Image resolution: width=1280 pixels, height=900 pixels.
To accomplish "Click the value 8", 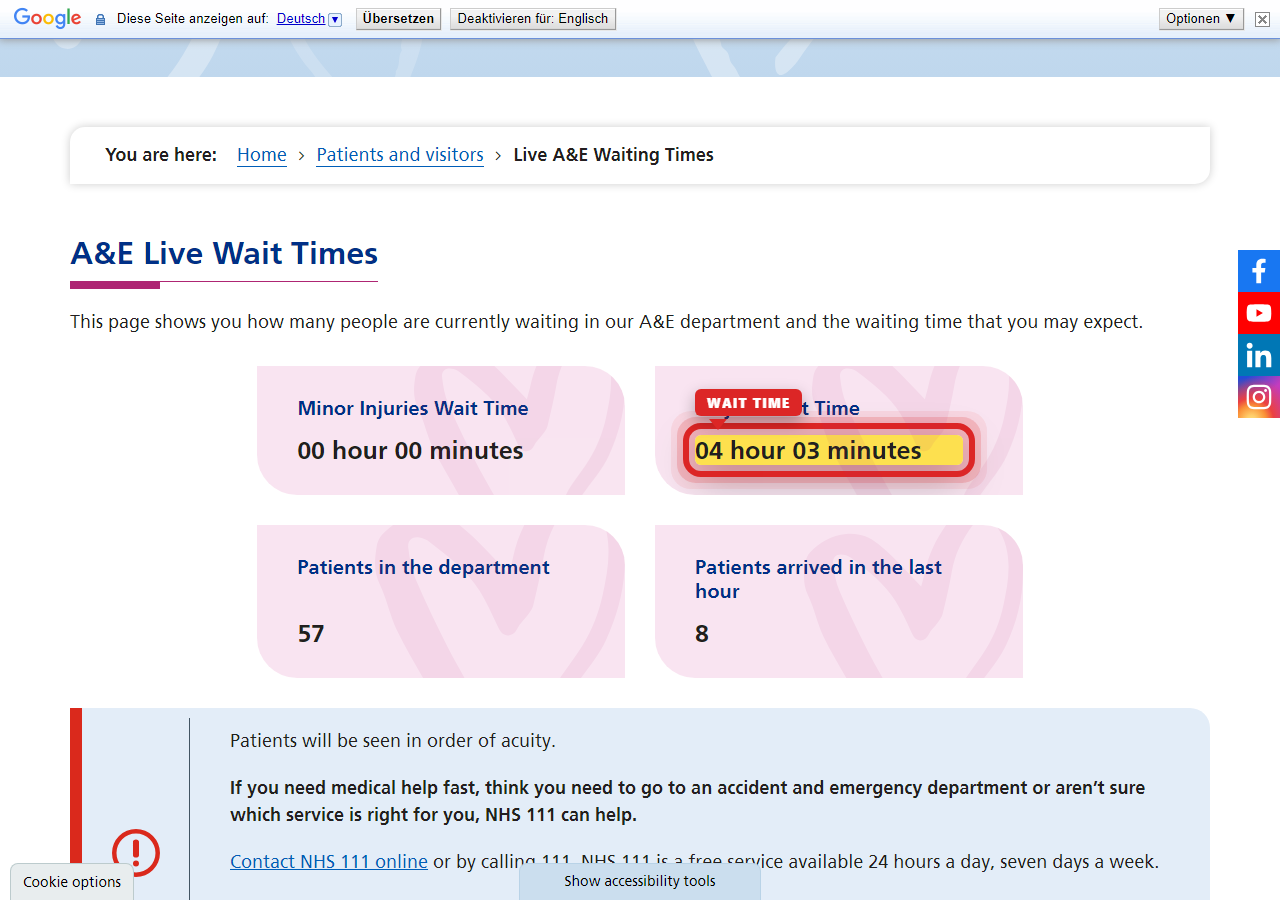I will coord(702,633).
